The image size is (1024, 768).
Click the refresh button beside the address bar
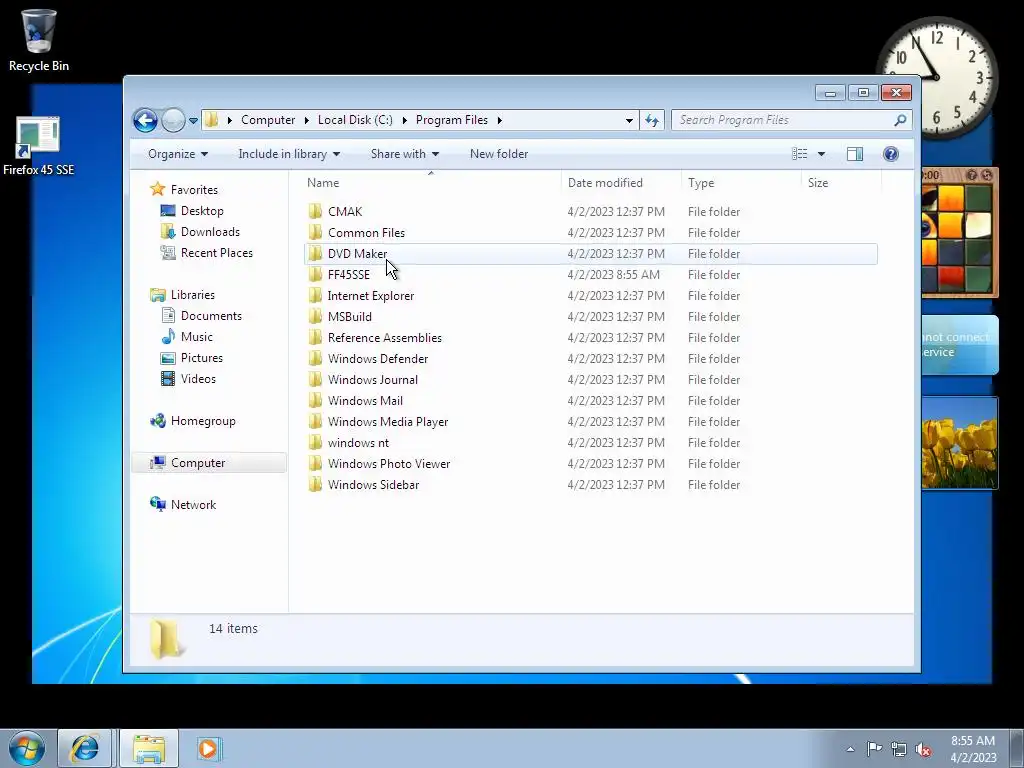(652, 120)
